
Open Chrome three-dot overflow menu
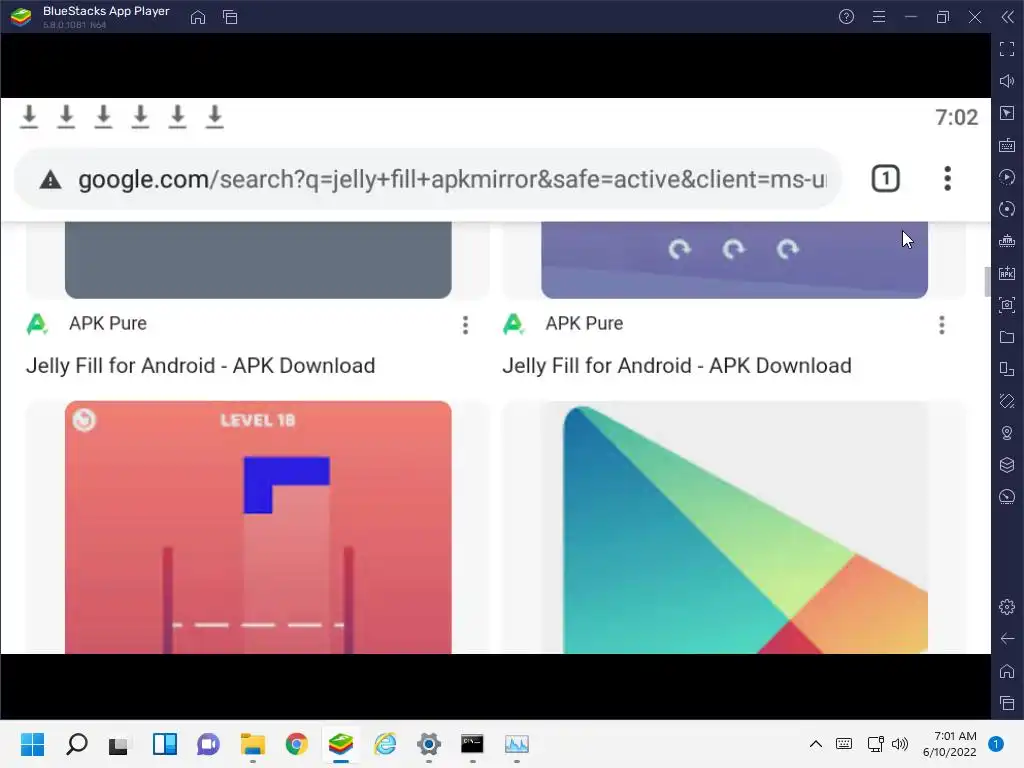(948, 179)
